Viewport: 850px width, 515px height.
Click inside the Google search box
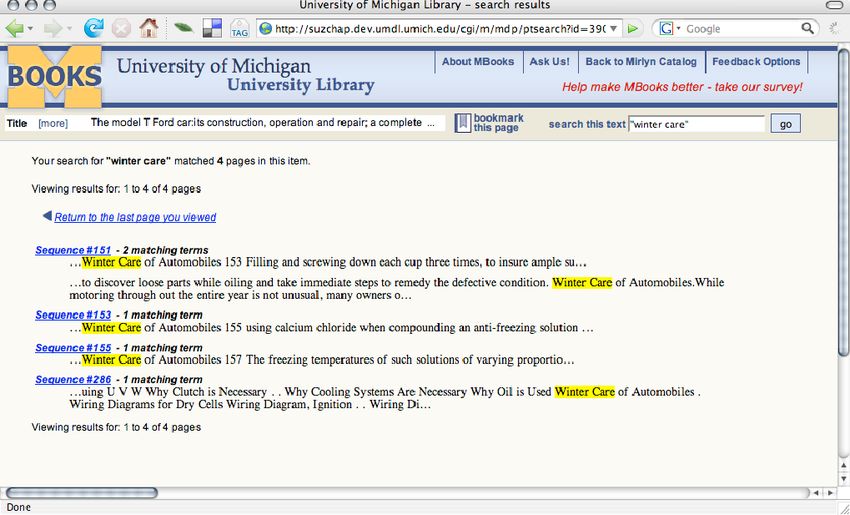742,29
